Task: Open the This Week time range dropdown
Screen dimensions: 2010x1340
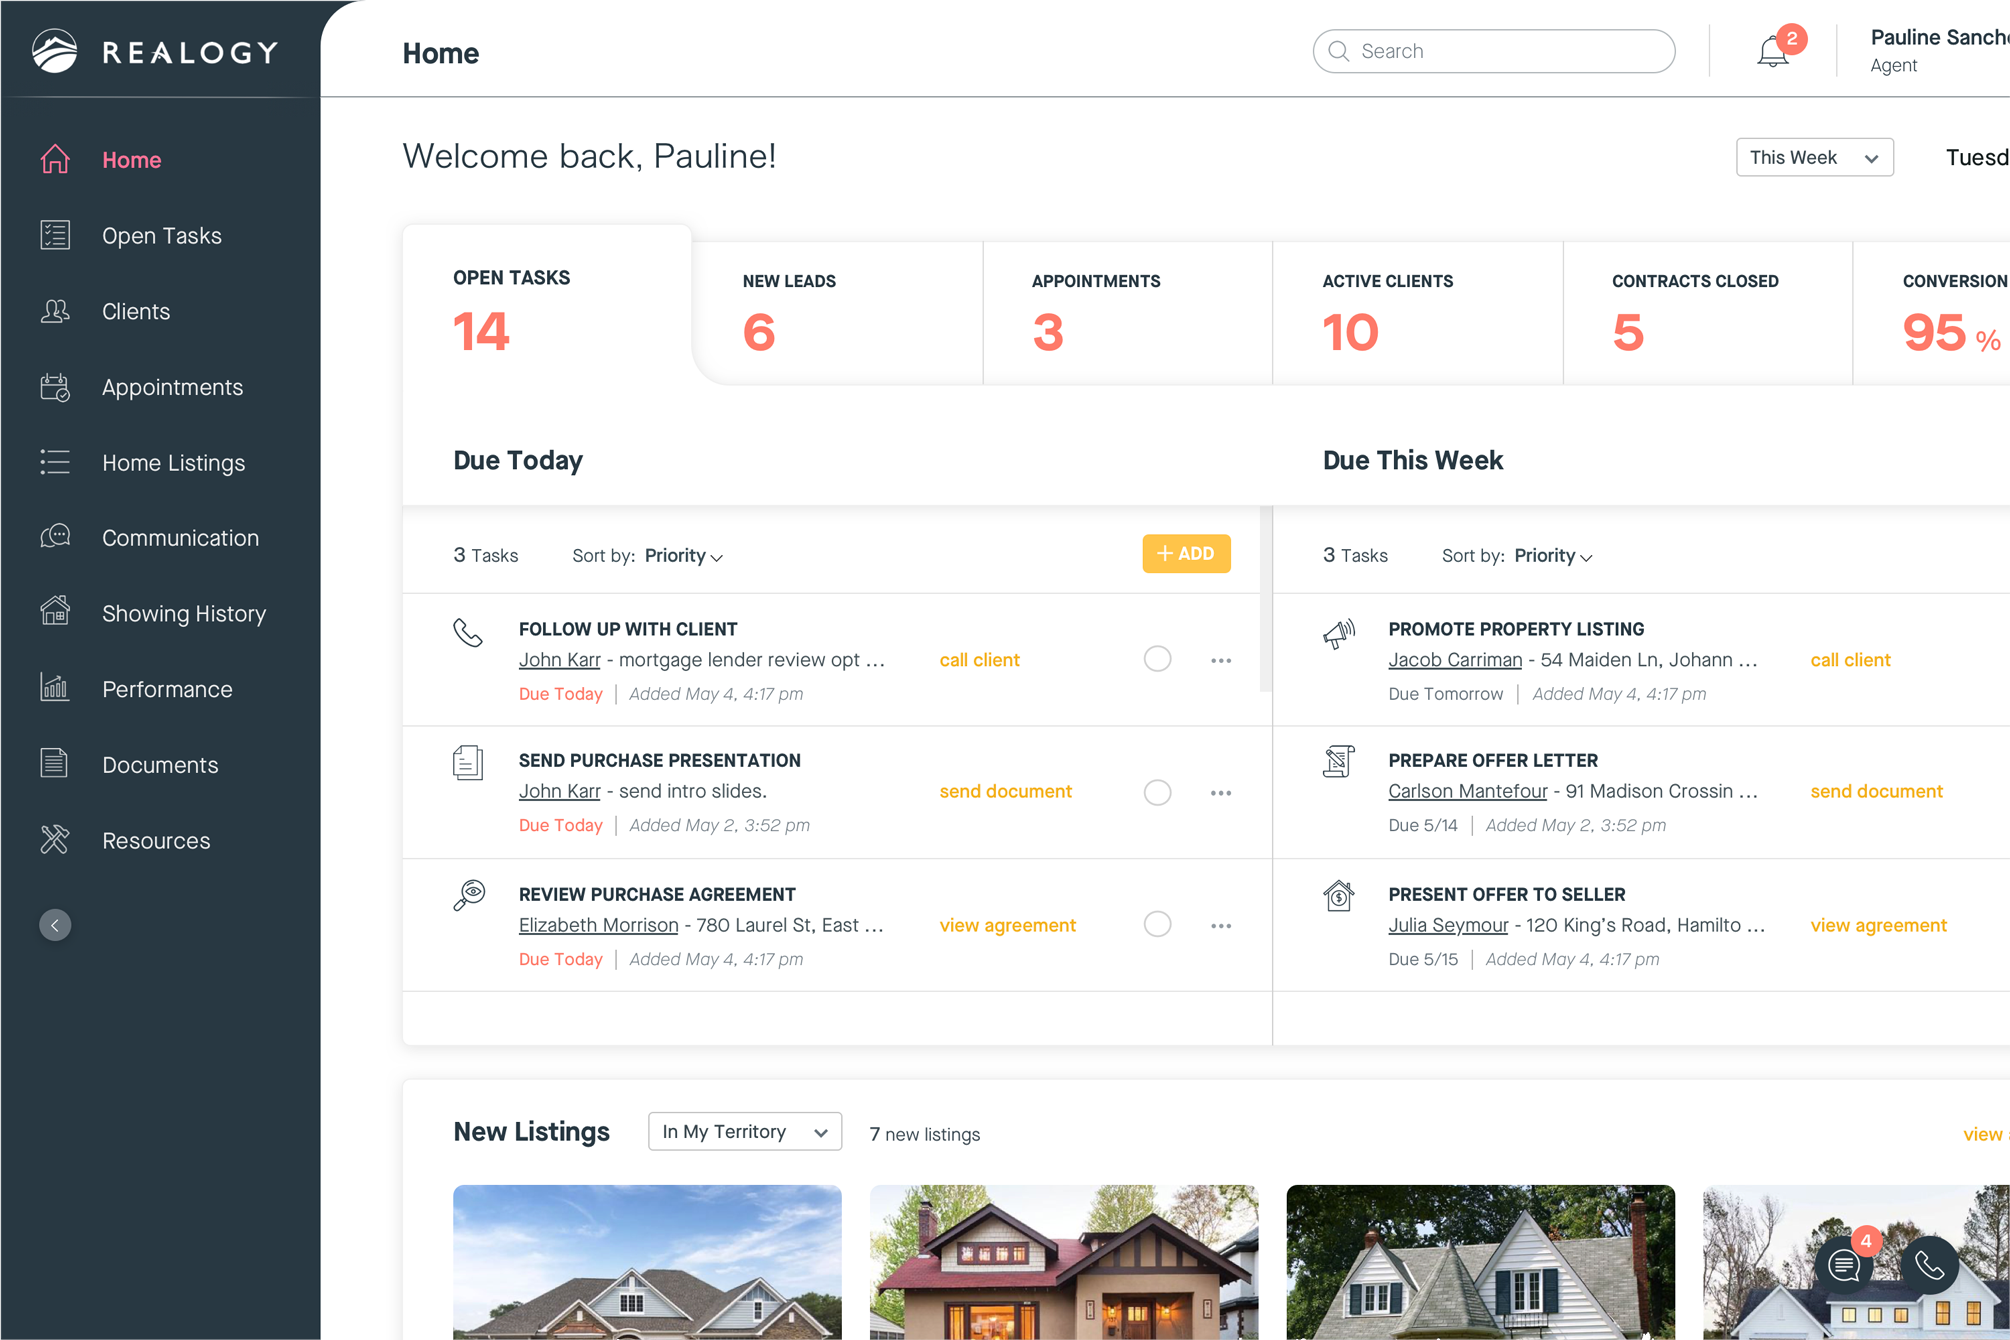Action: click(1814, 158)
